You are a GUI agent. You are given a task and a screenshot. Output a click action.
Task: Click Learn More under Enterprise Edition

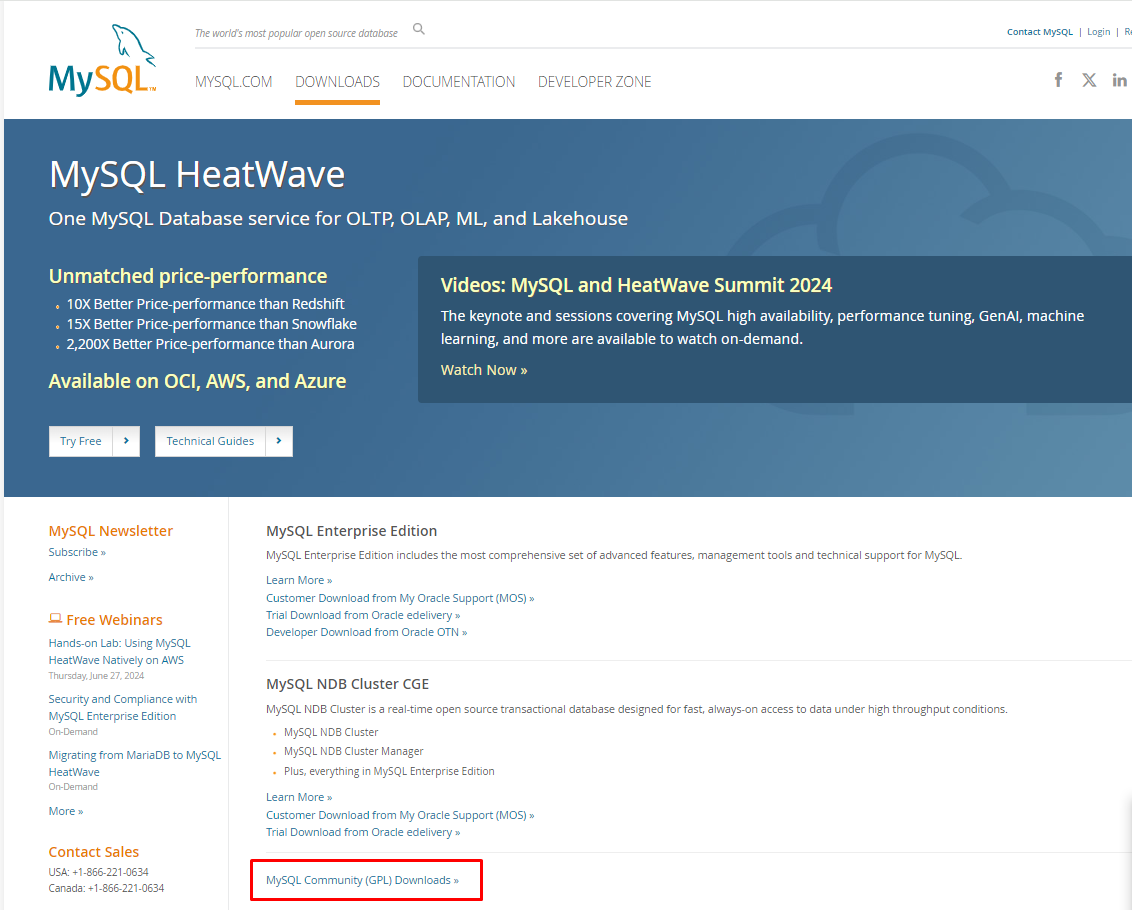(299, 580)
